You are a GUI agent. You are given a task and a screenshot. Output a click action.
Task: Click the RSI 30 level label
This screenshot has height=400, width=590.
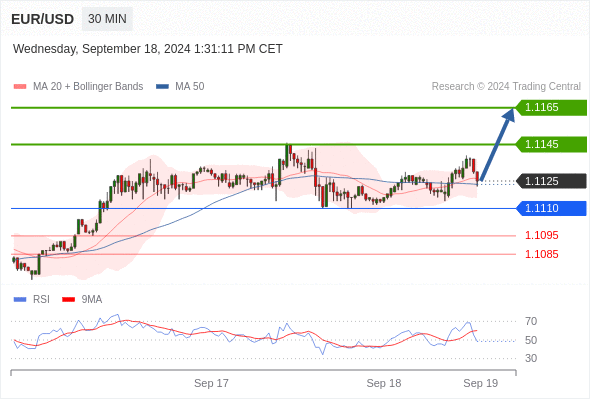531,358
